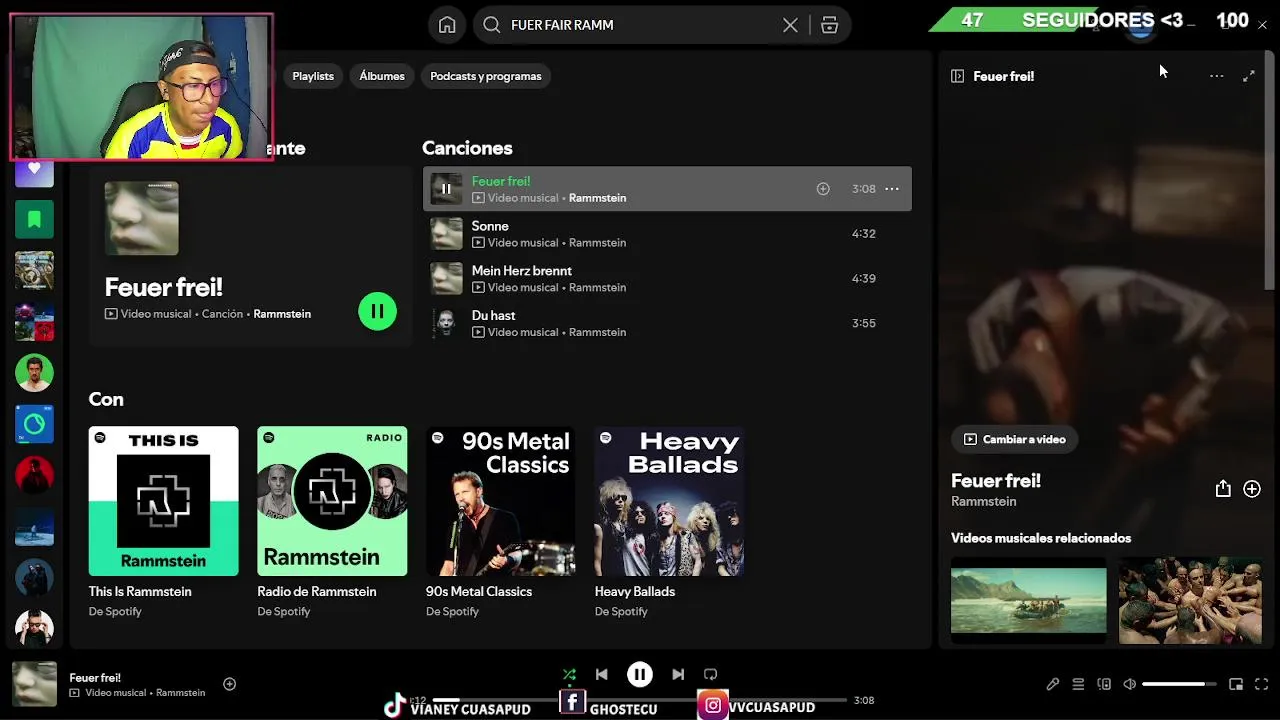Collapse the Now Playing side panel icon
The height and width of the screenshot is (720, 1280).
[957, 76]
